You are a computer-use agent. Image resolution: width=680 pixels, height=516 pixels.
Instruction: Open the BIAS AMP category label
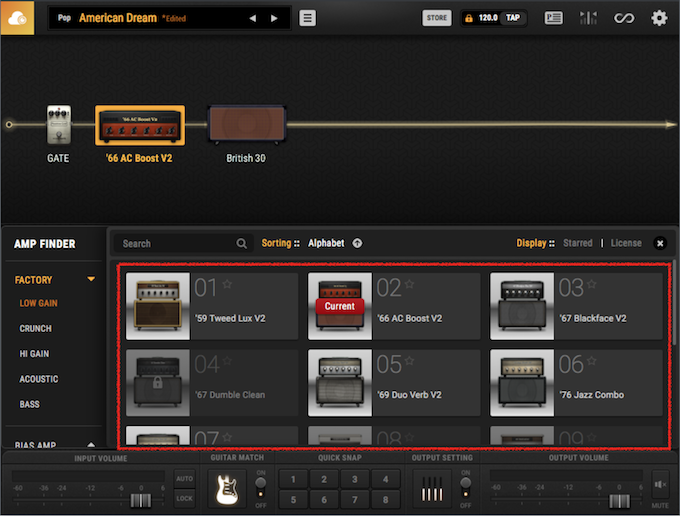[35, 444]
